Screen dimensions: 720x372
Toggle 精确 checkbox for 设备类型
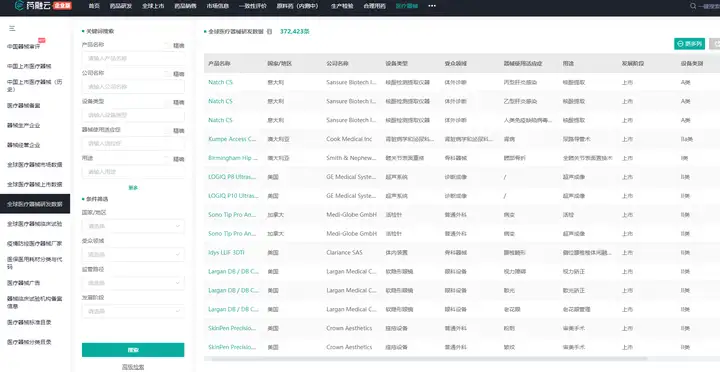click(x=167, y=102)
